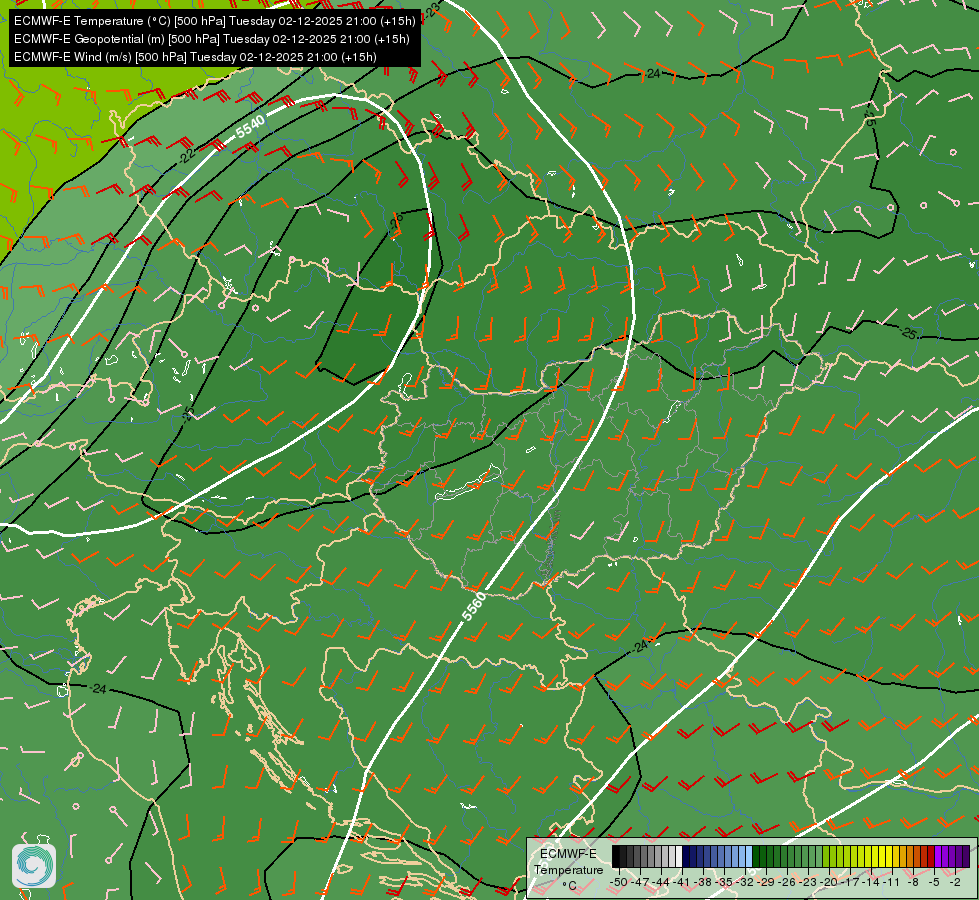This screenshot has width=979, height=900.
Task: Click the -41 legend tick label
Action: 682,882
